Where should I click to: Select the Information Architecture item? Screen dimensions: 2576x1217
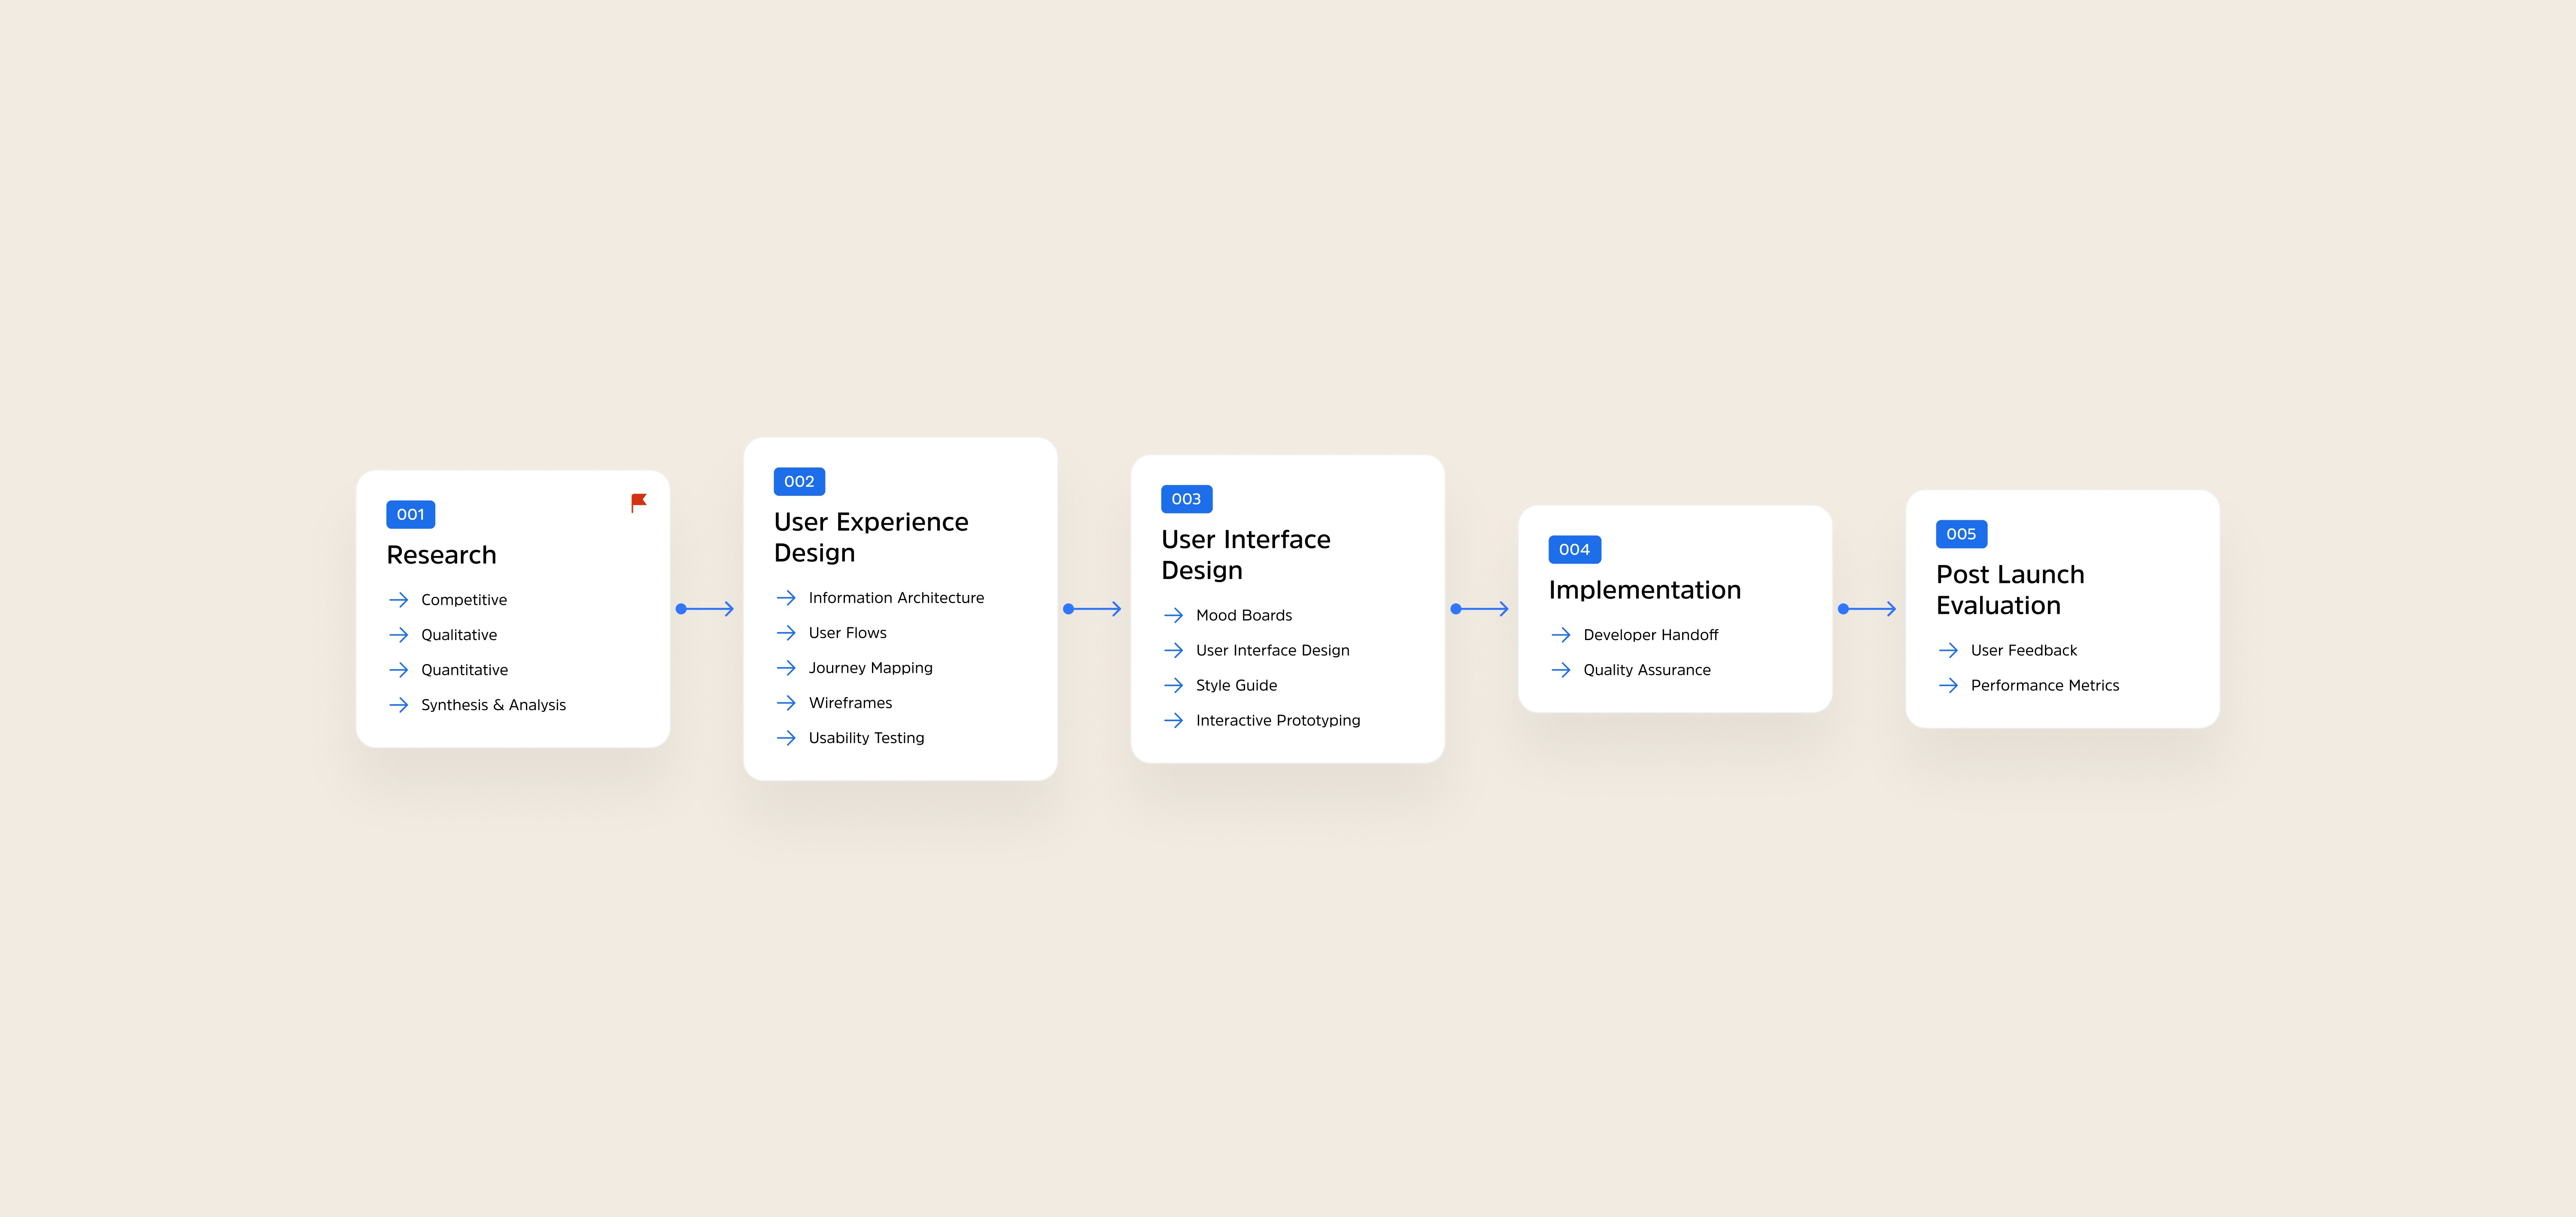click(x=895, y=598)
